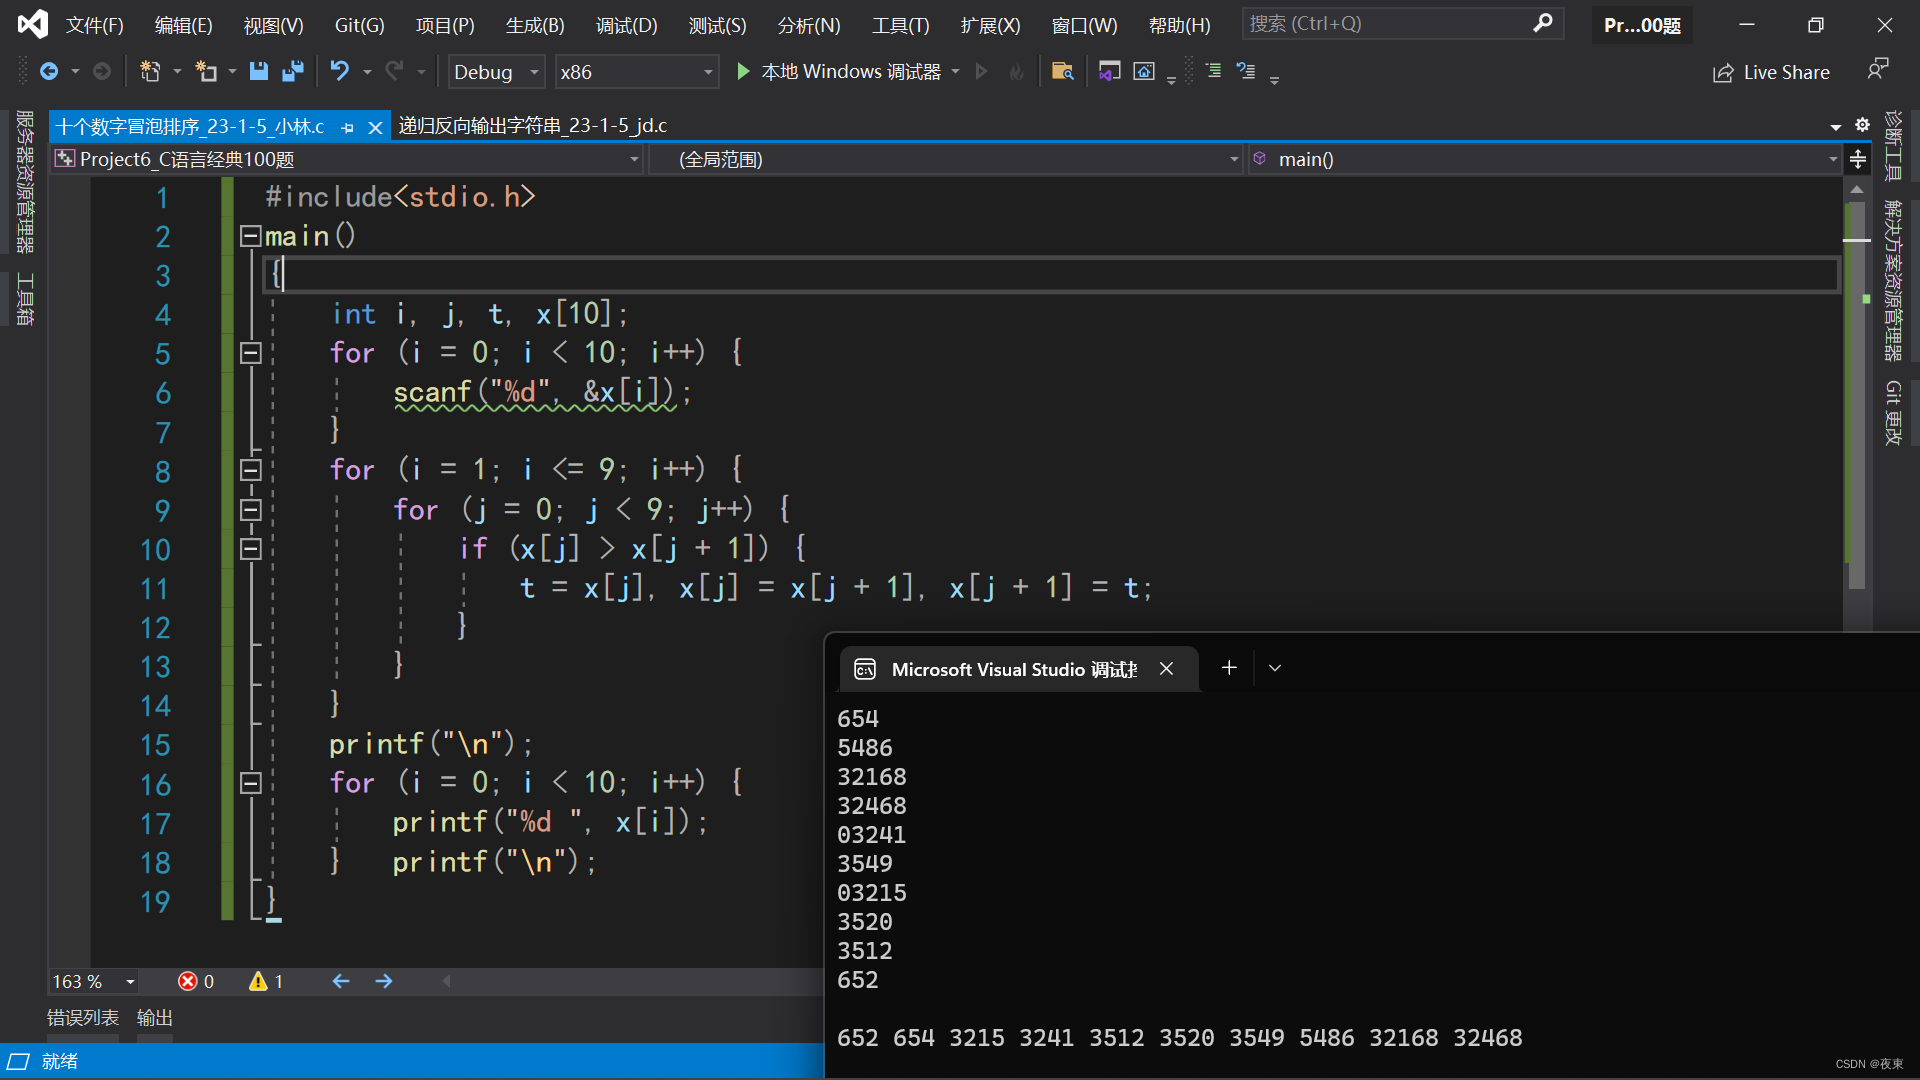The width and height of the screenshot is (1920, 1080).
Task: Collapse the main() function block
Action: (250, 236)
